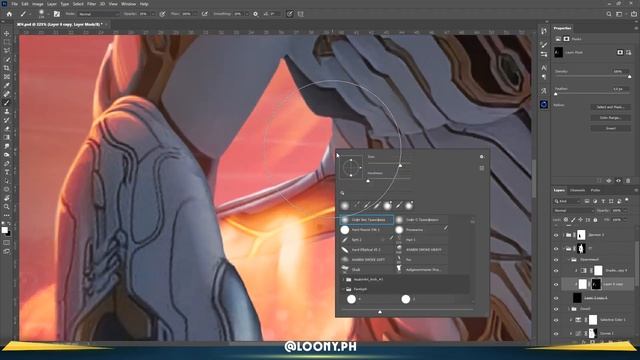Image resolution: width=640 pixels, height=360 pixels.
Task: Click the Select and Mask button
Action: [611, 107]
